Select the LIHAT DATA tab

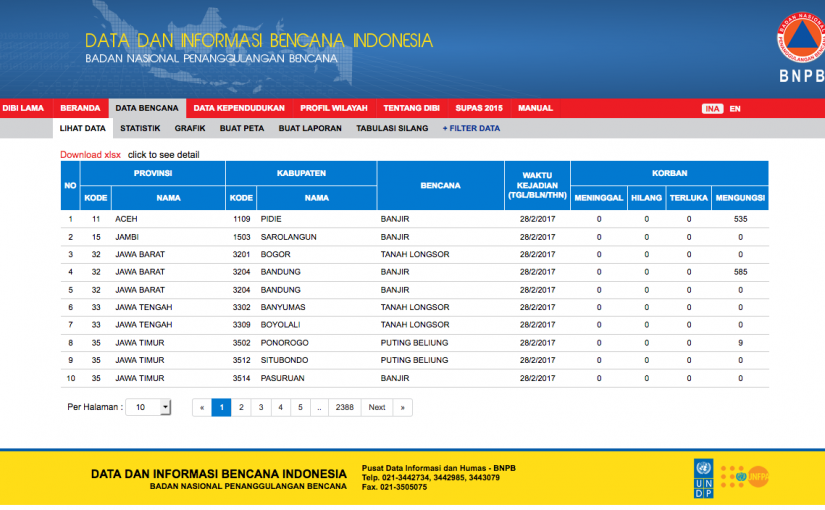point(83,128)
